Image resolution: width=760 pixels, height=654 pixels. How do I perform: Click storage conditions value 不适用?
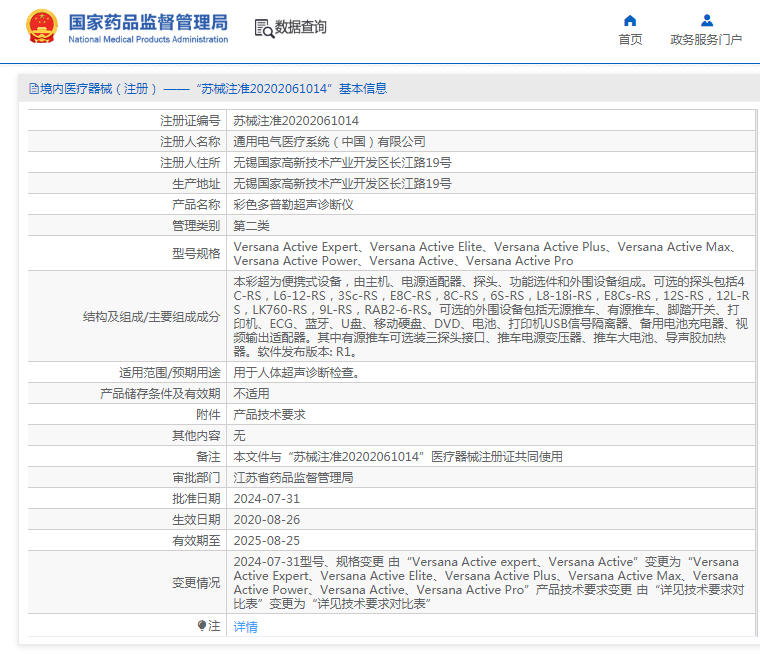pos(251,394)
